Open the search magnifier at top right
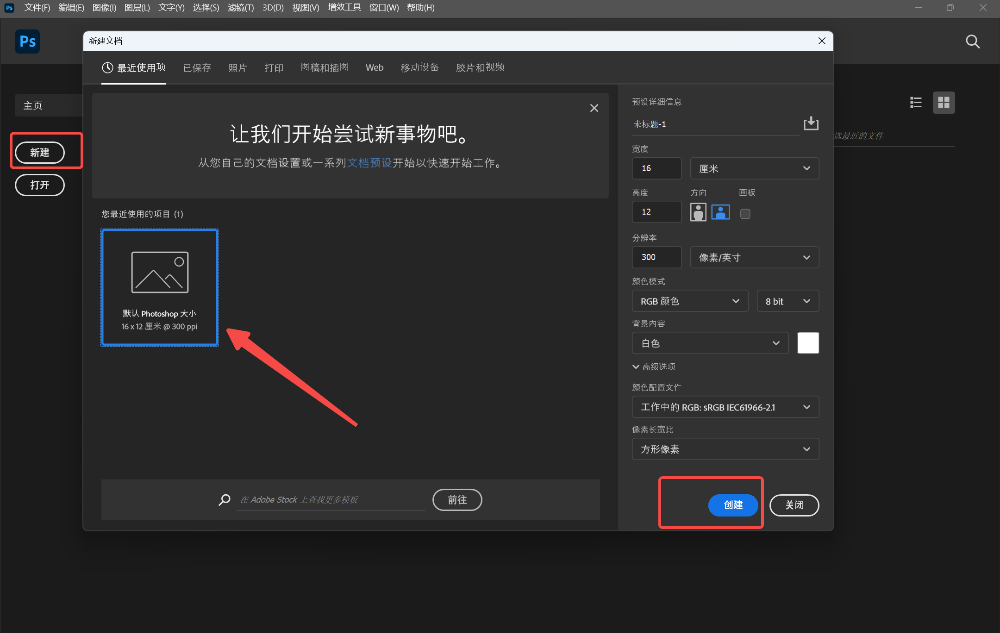1000x633 pixels. click(972, 42)
